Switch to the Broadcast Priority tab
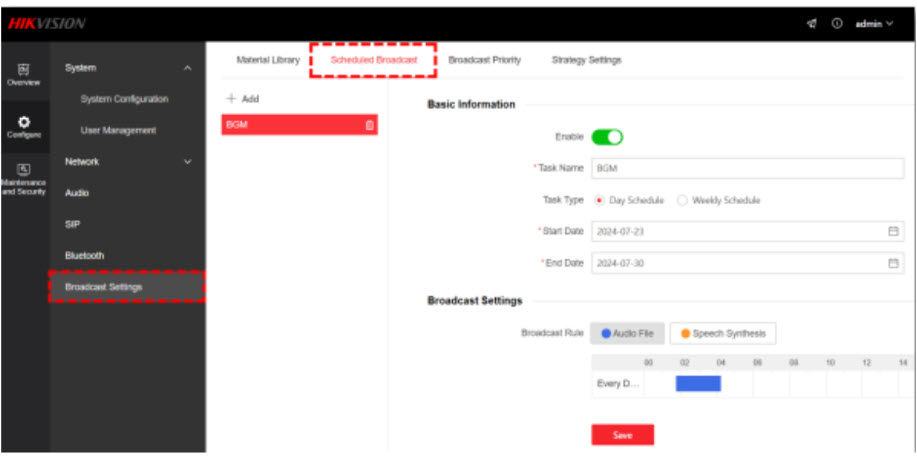 click(x=484, y=60)
